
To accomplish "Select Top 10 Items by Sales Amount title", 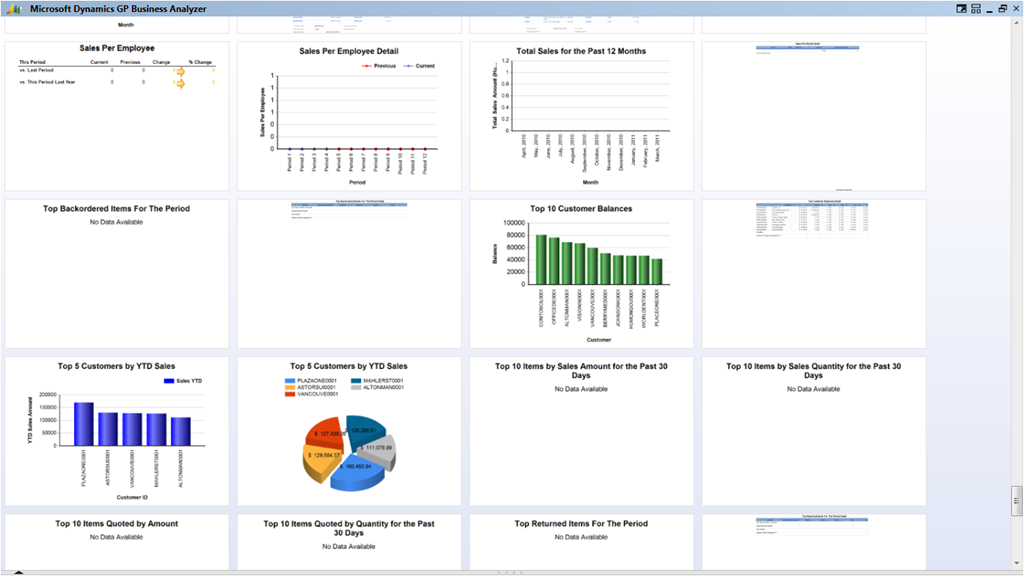I will click(581, 371).
